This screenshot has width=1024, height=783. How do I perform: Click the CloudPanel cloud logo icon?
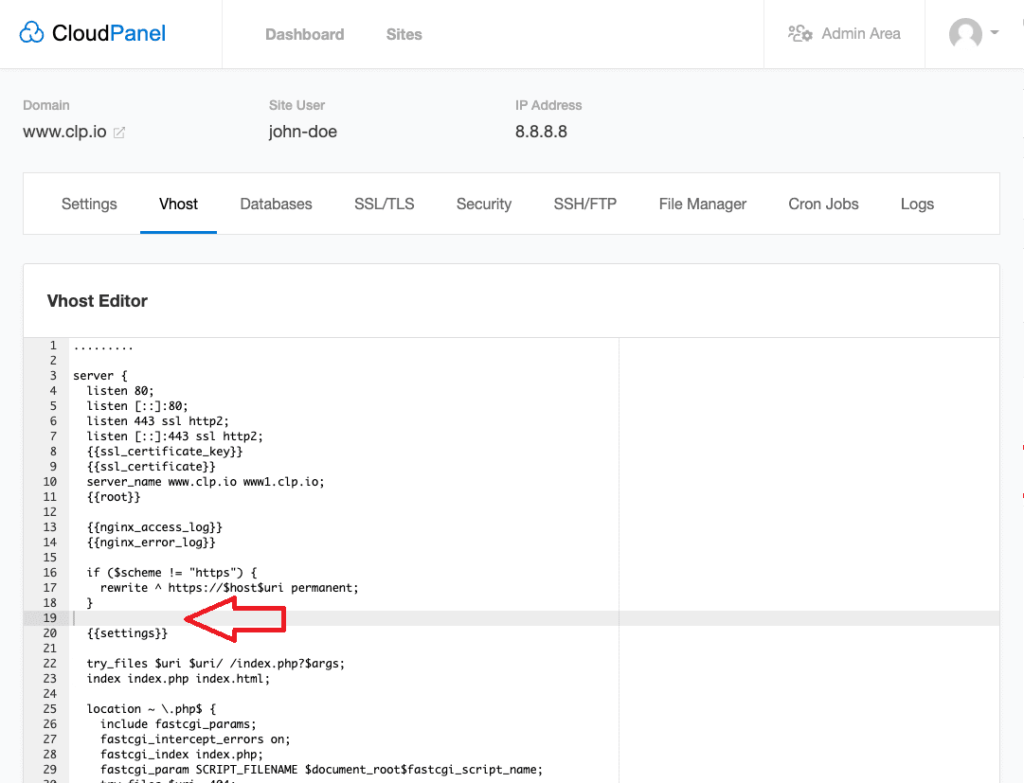click(x=32, y=33)
